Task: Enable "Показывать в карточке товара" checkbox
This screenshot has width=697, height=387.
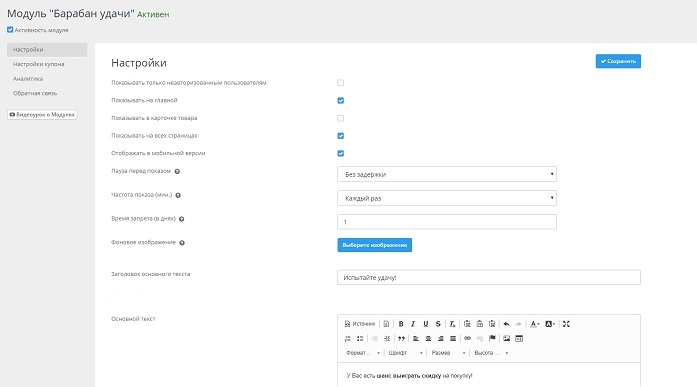Action: (x=340, y=118)
